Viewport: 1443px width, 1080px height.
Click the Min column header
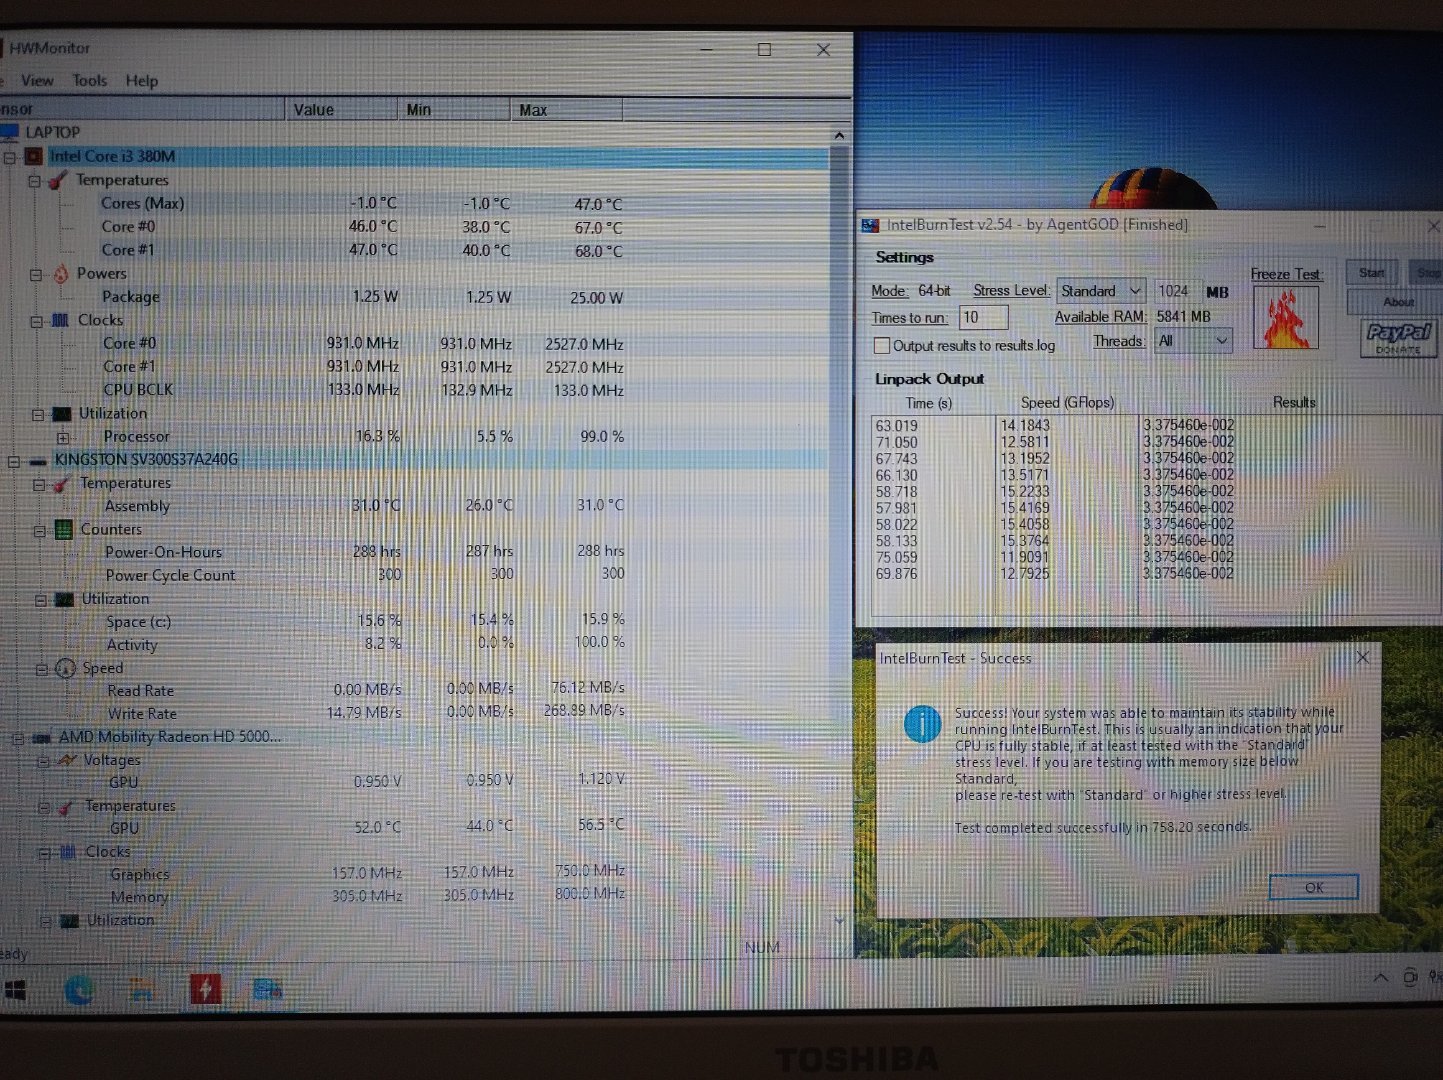point(454,110)
